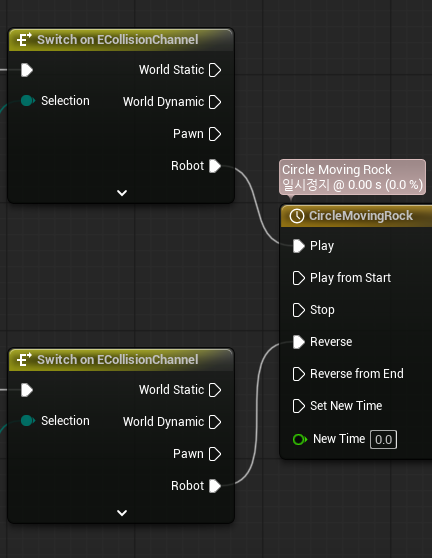
Task: Click the New Time 0.0 value field
Action: tap(383, 439)
